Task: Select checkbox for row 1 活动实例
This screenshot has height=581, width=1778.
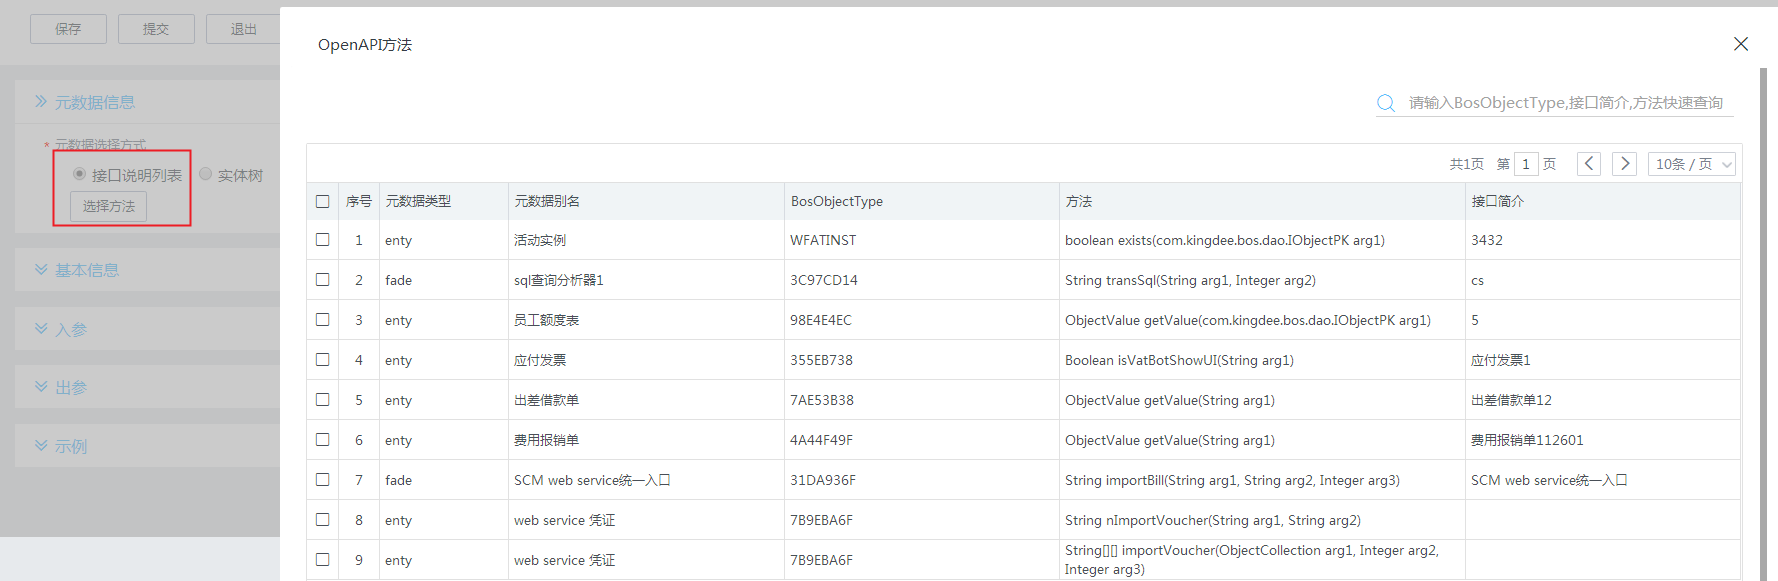Action: pos(322,240)
